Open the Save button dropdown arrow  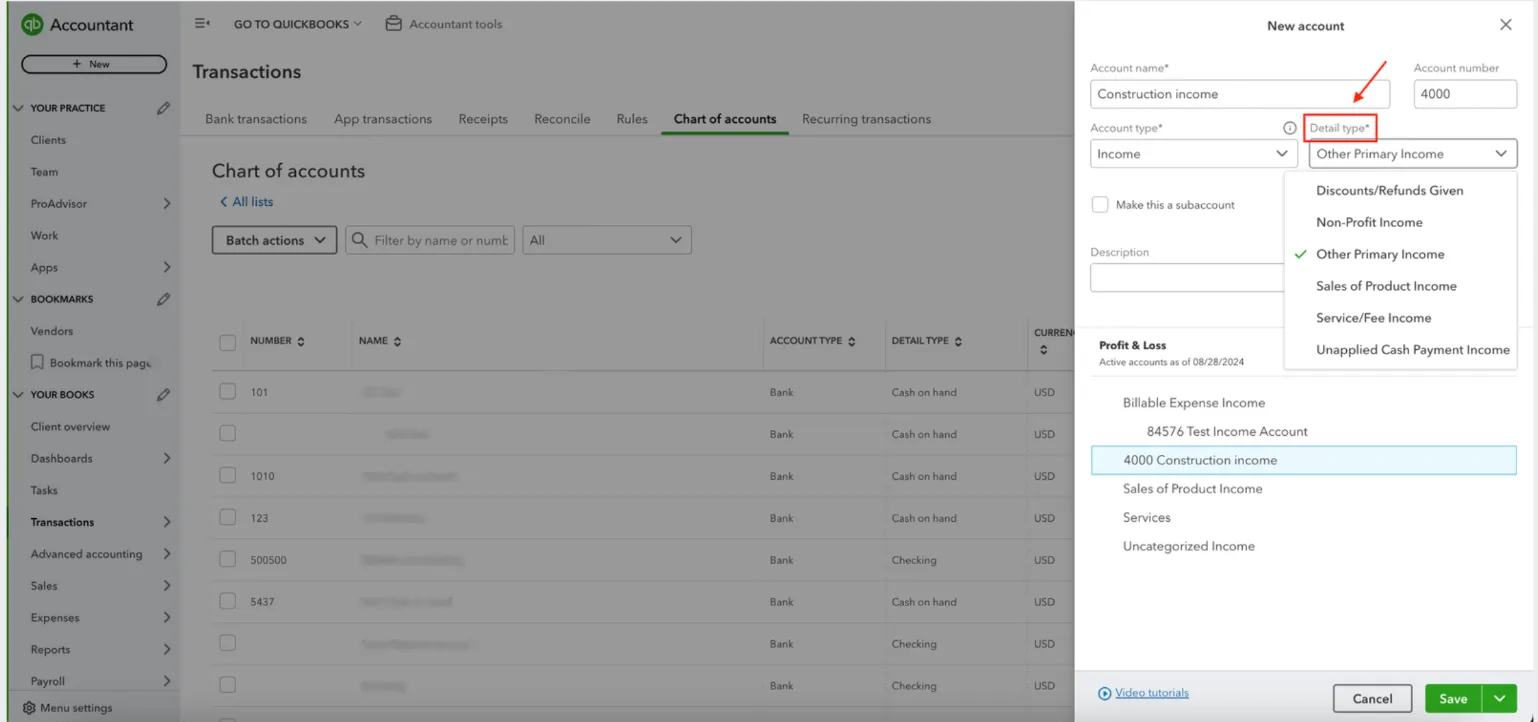1499,699
